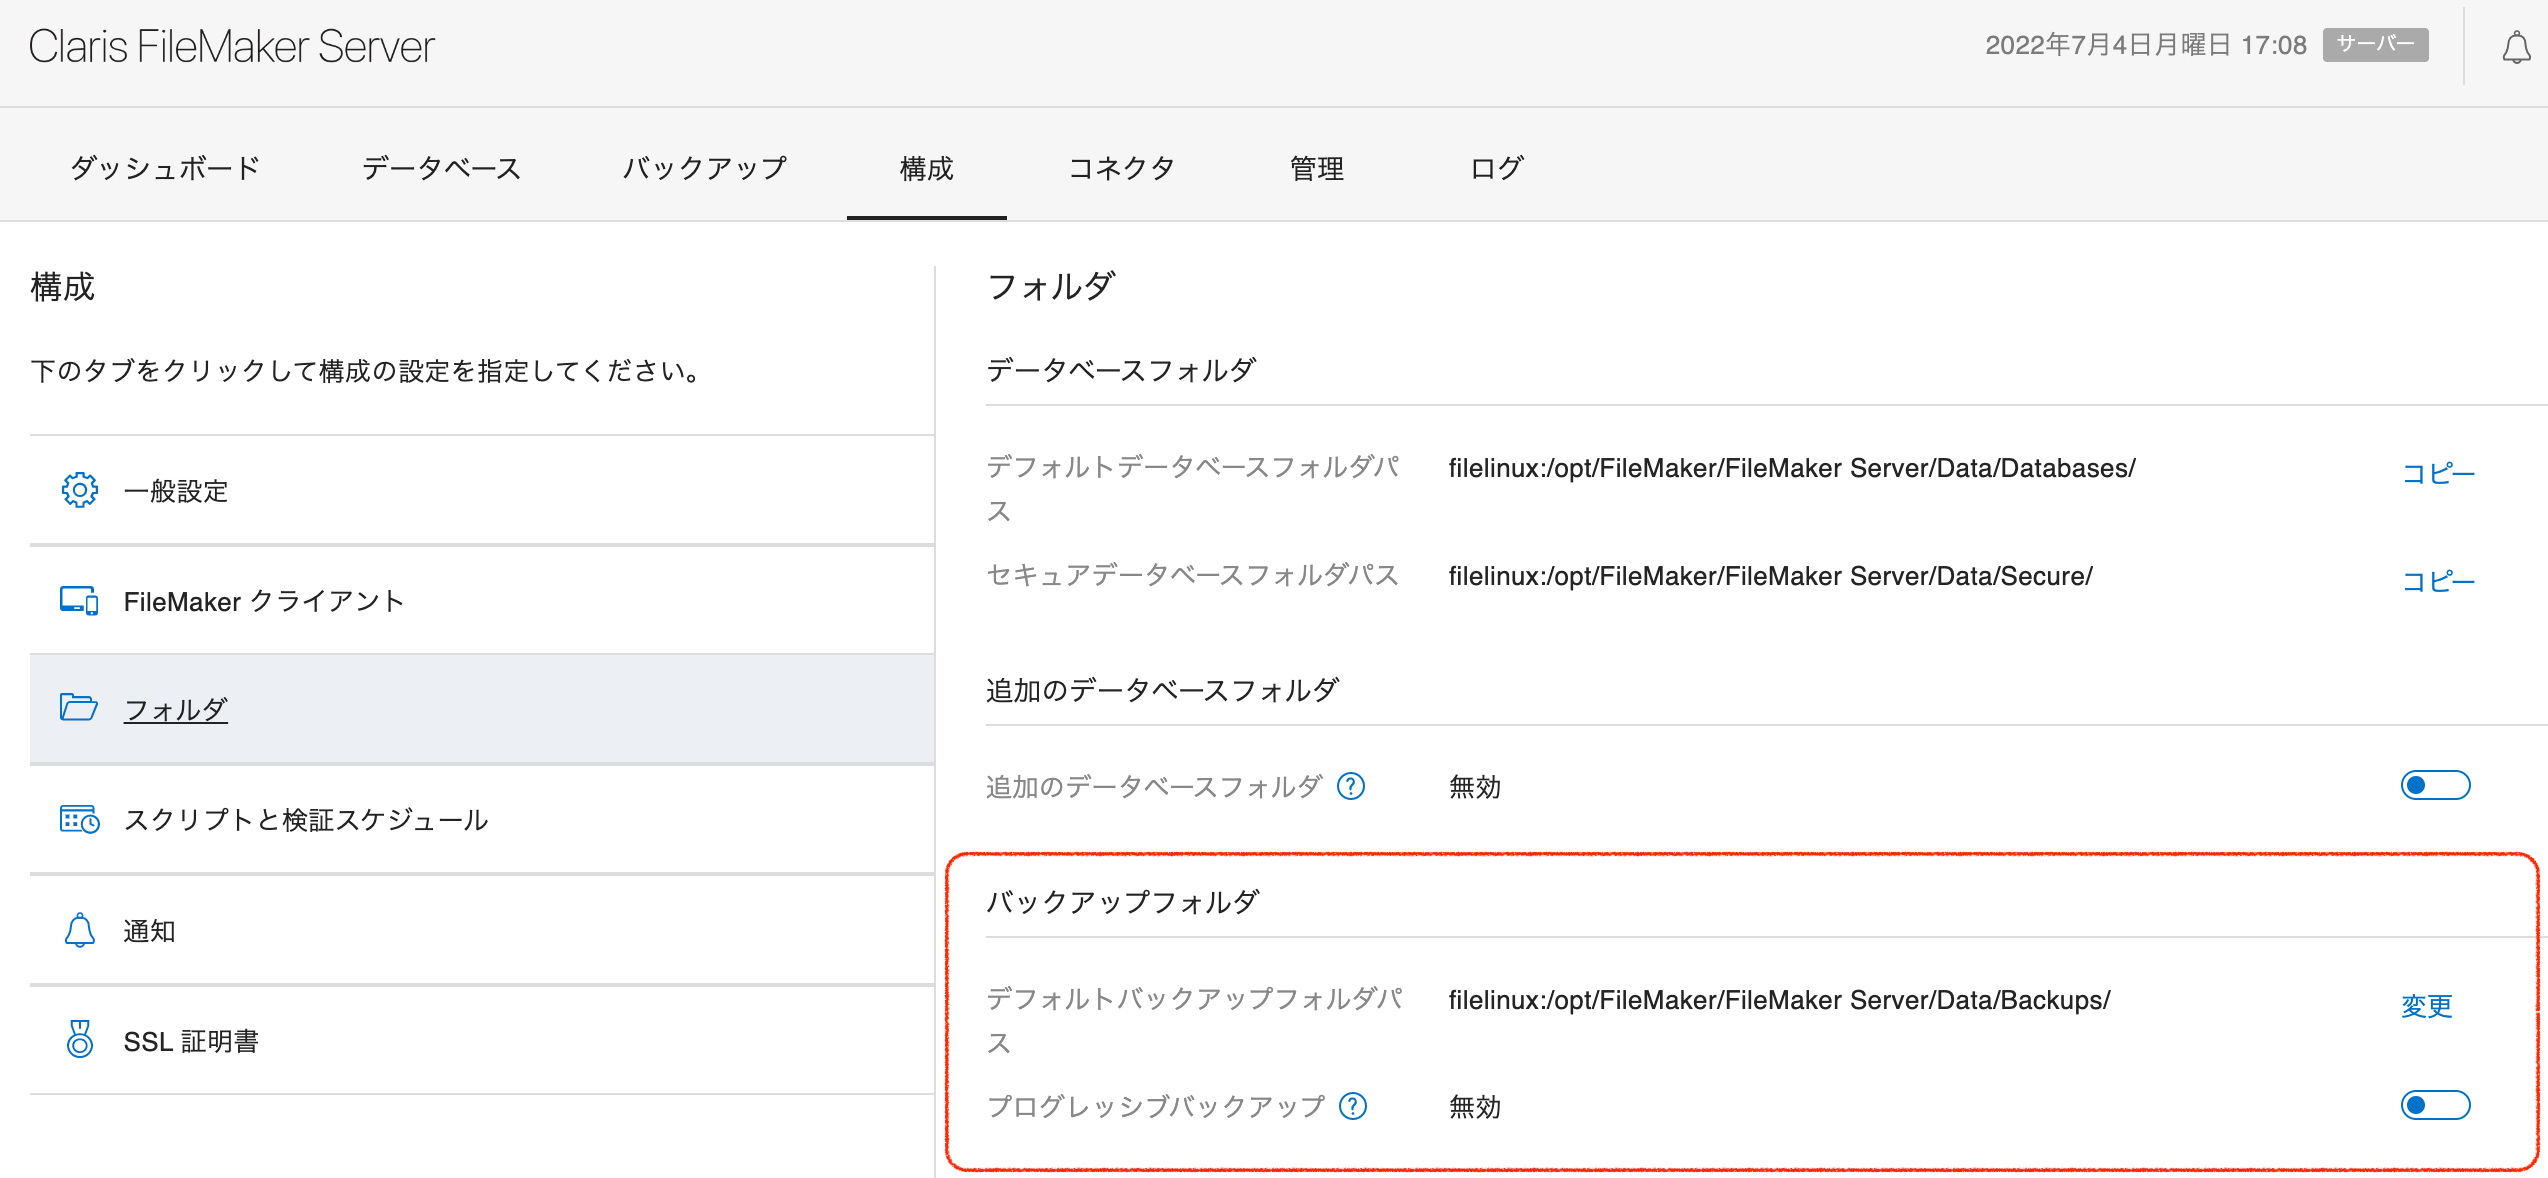This screenshot has width=2548, height=1178.
Task: Copy the default database folder path
Action: tap(2438, 473)
